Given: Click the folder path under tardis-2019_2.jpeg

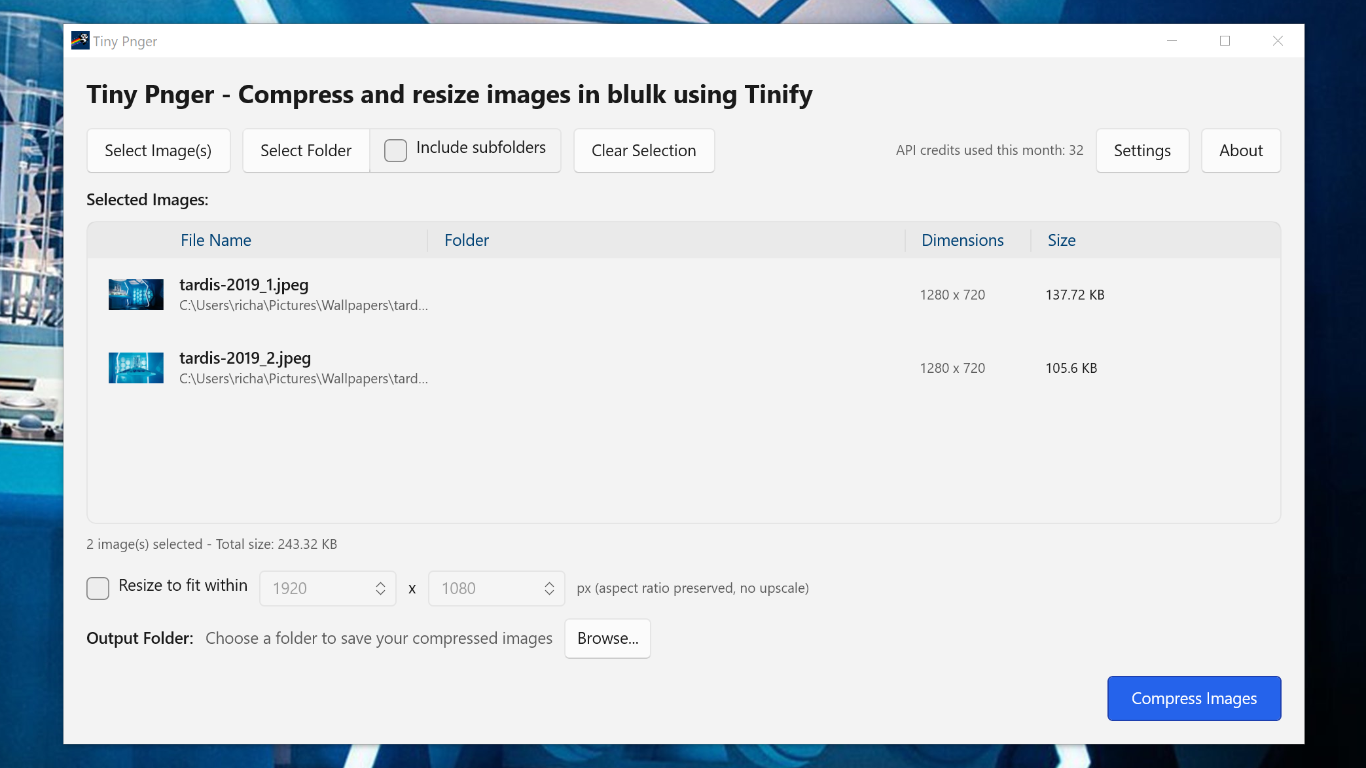Looking at the screenshot, I should (x=304, y=379).
